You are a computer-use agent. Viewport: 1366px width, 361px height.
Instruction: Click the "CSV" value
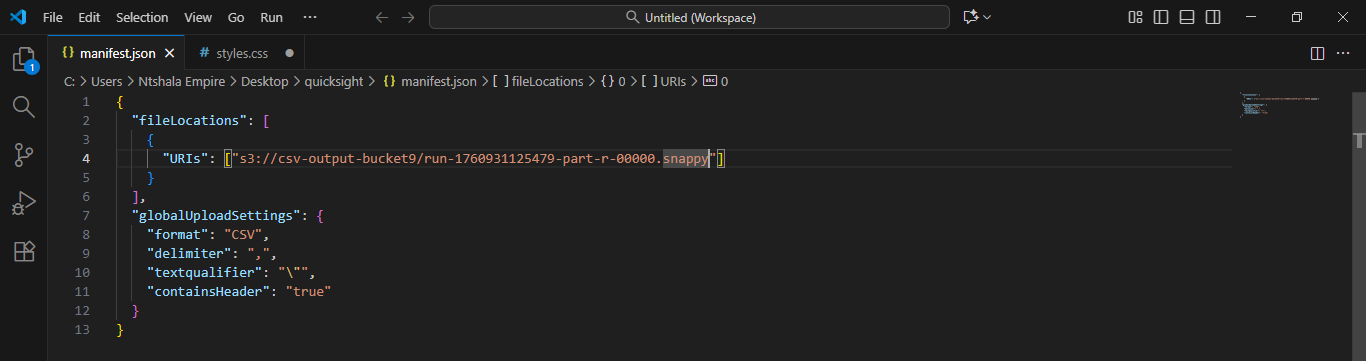tap(244, 234)
